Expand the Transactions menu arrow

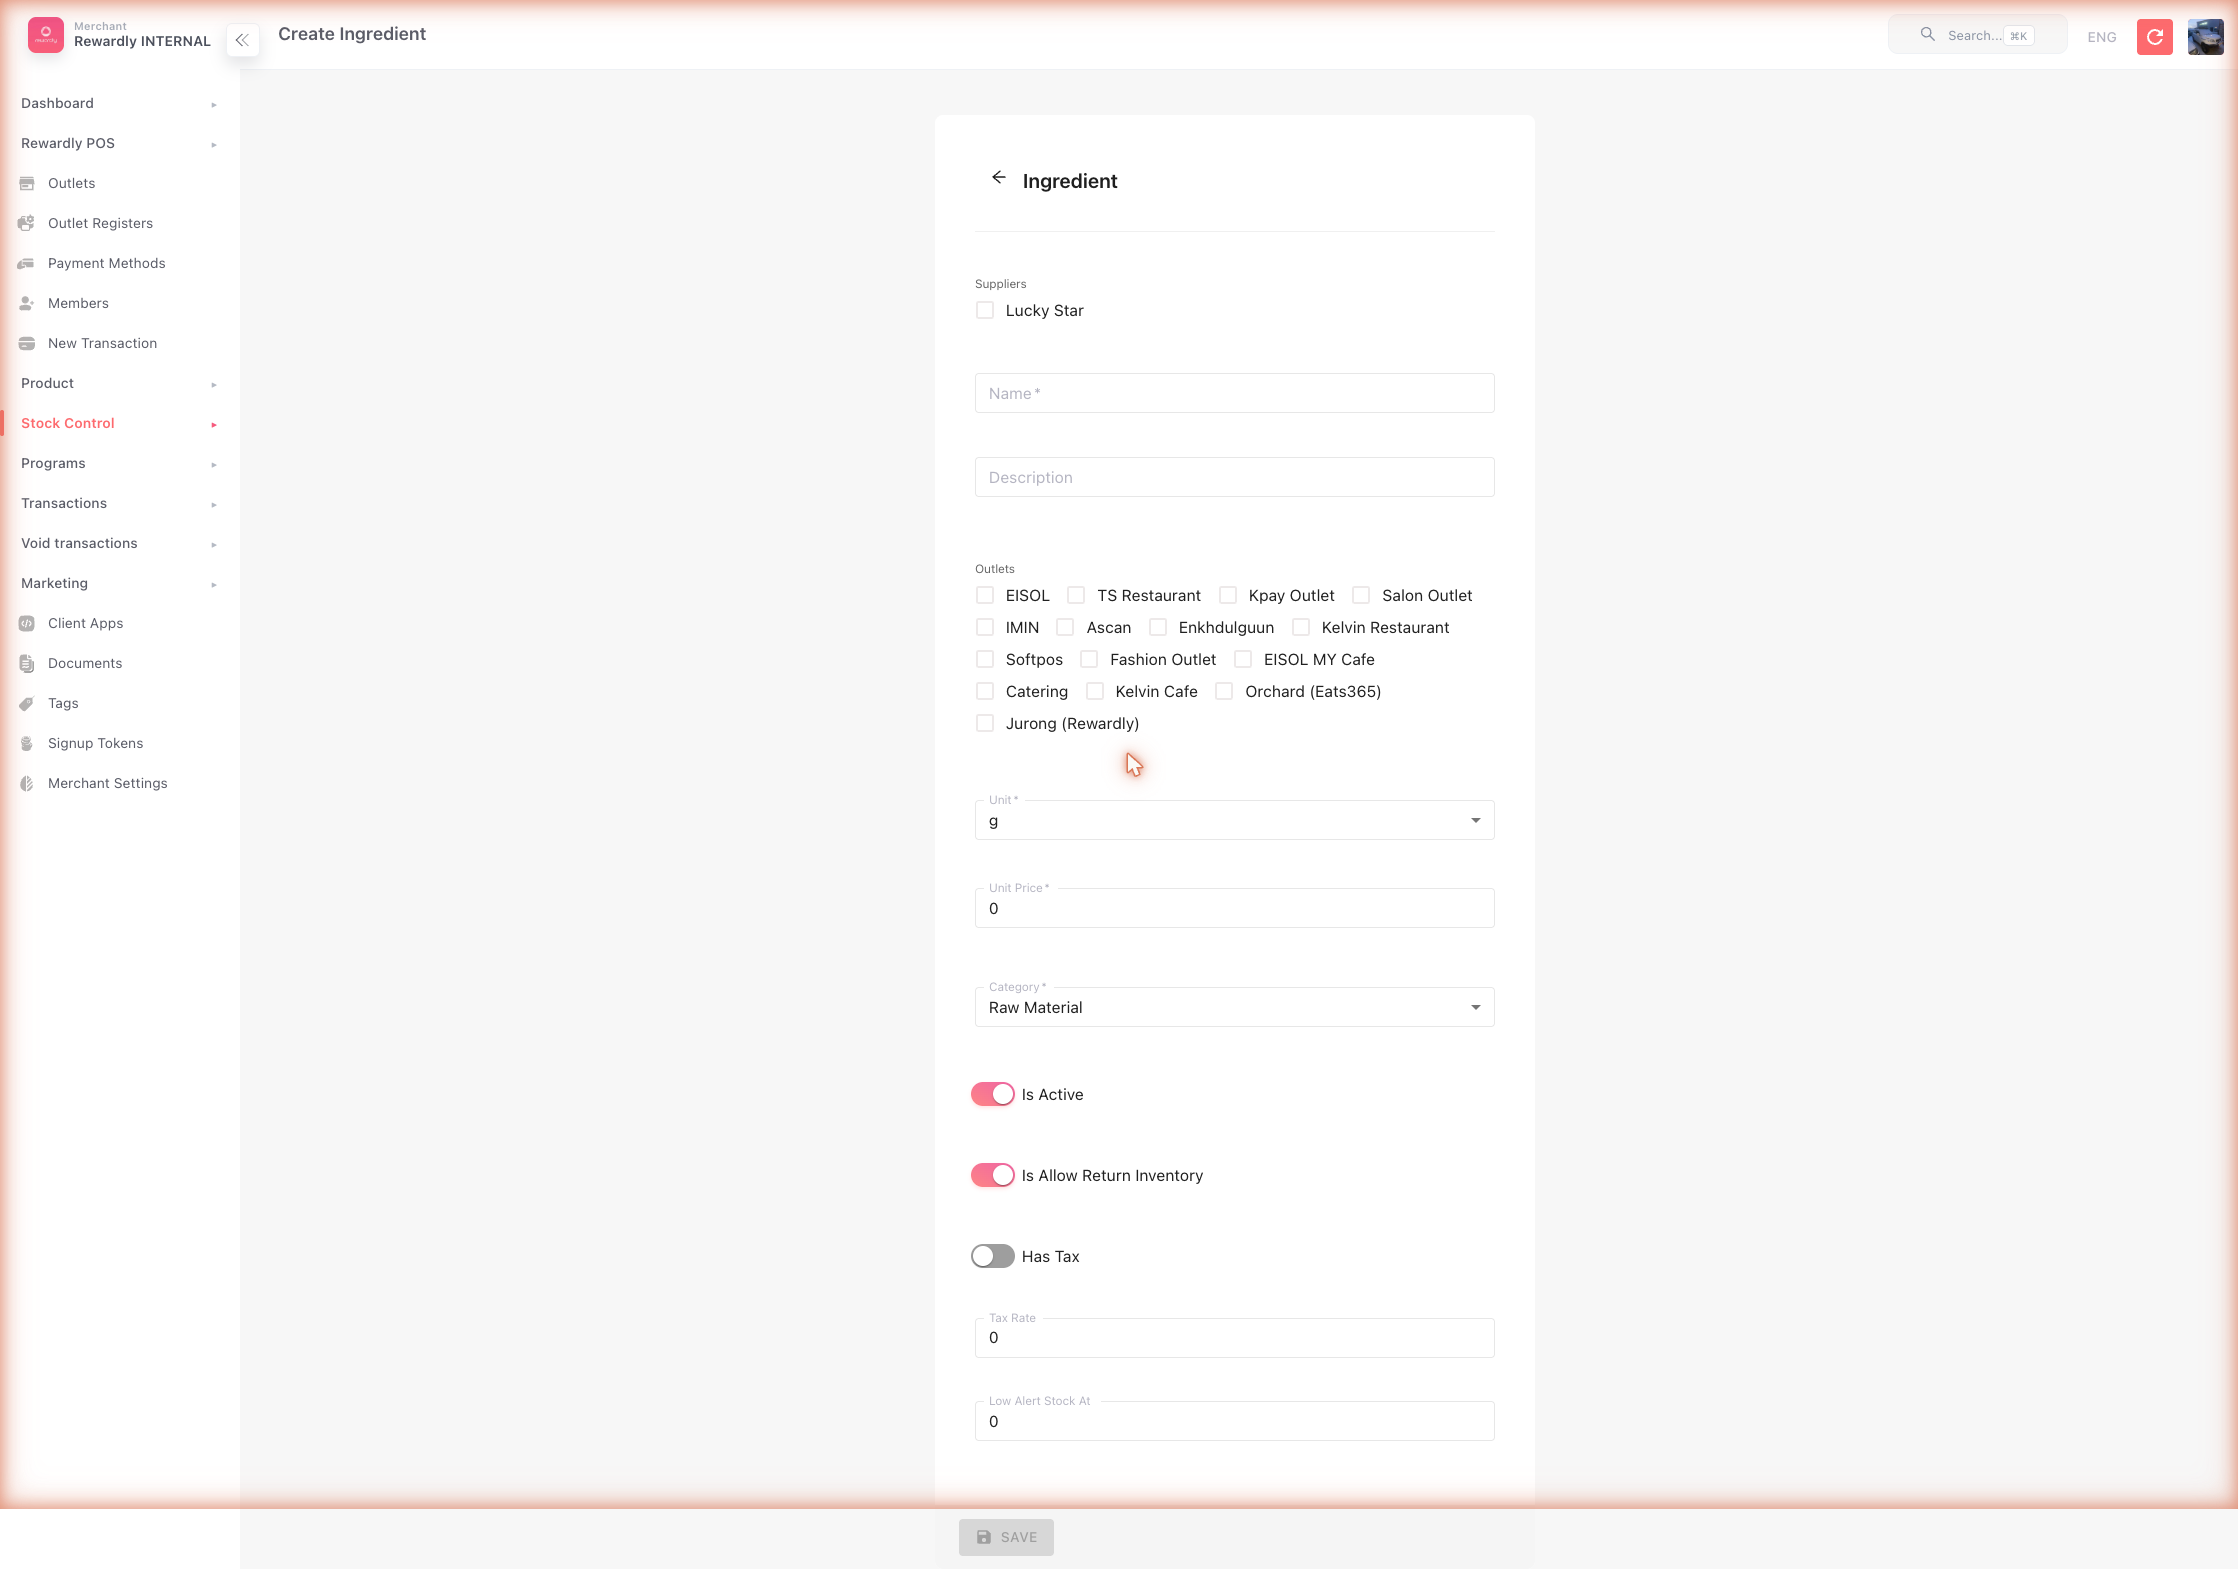(x=214, y=504)
